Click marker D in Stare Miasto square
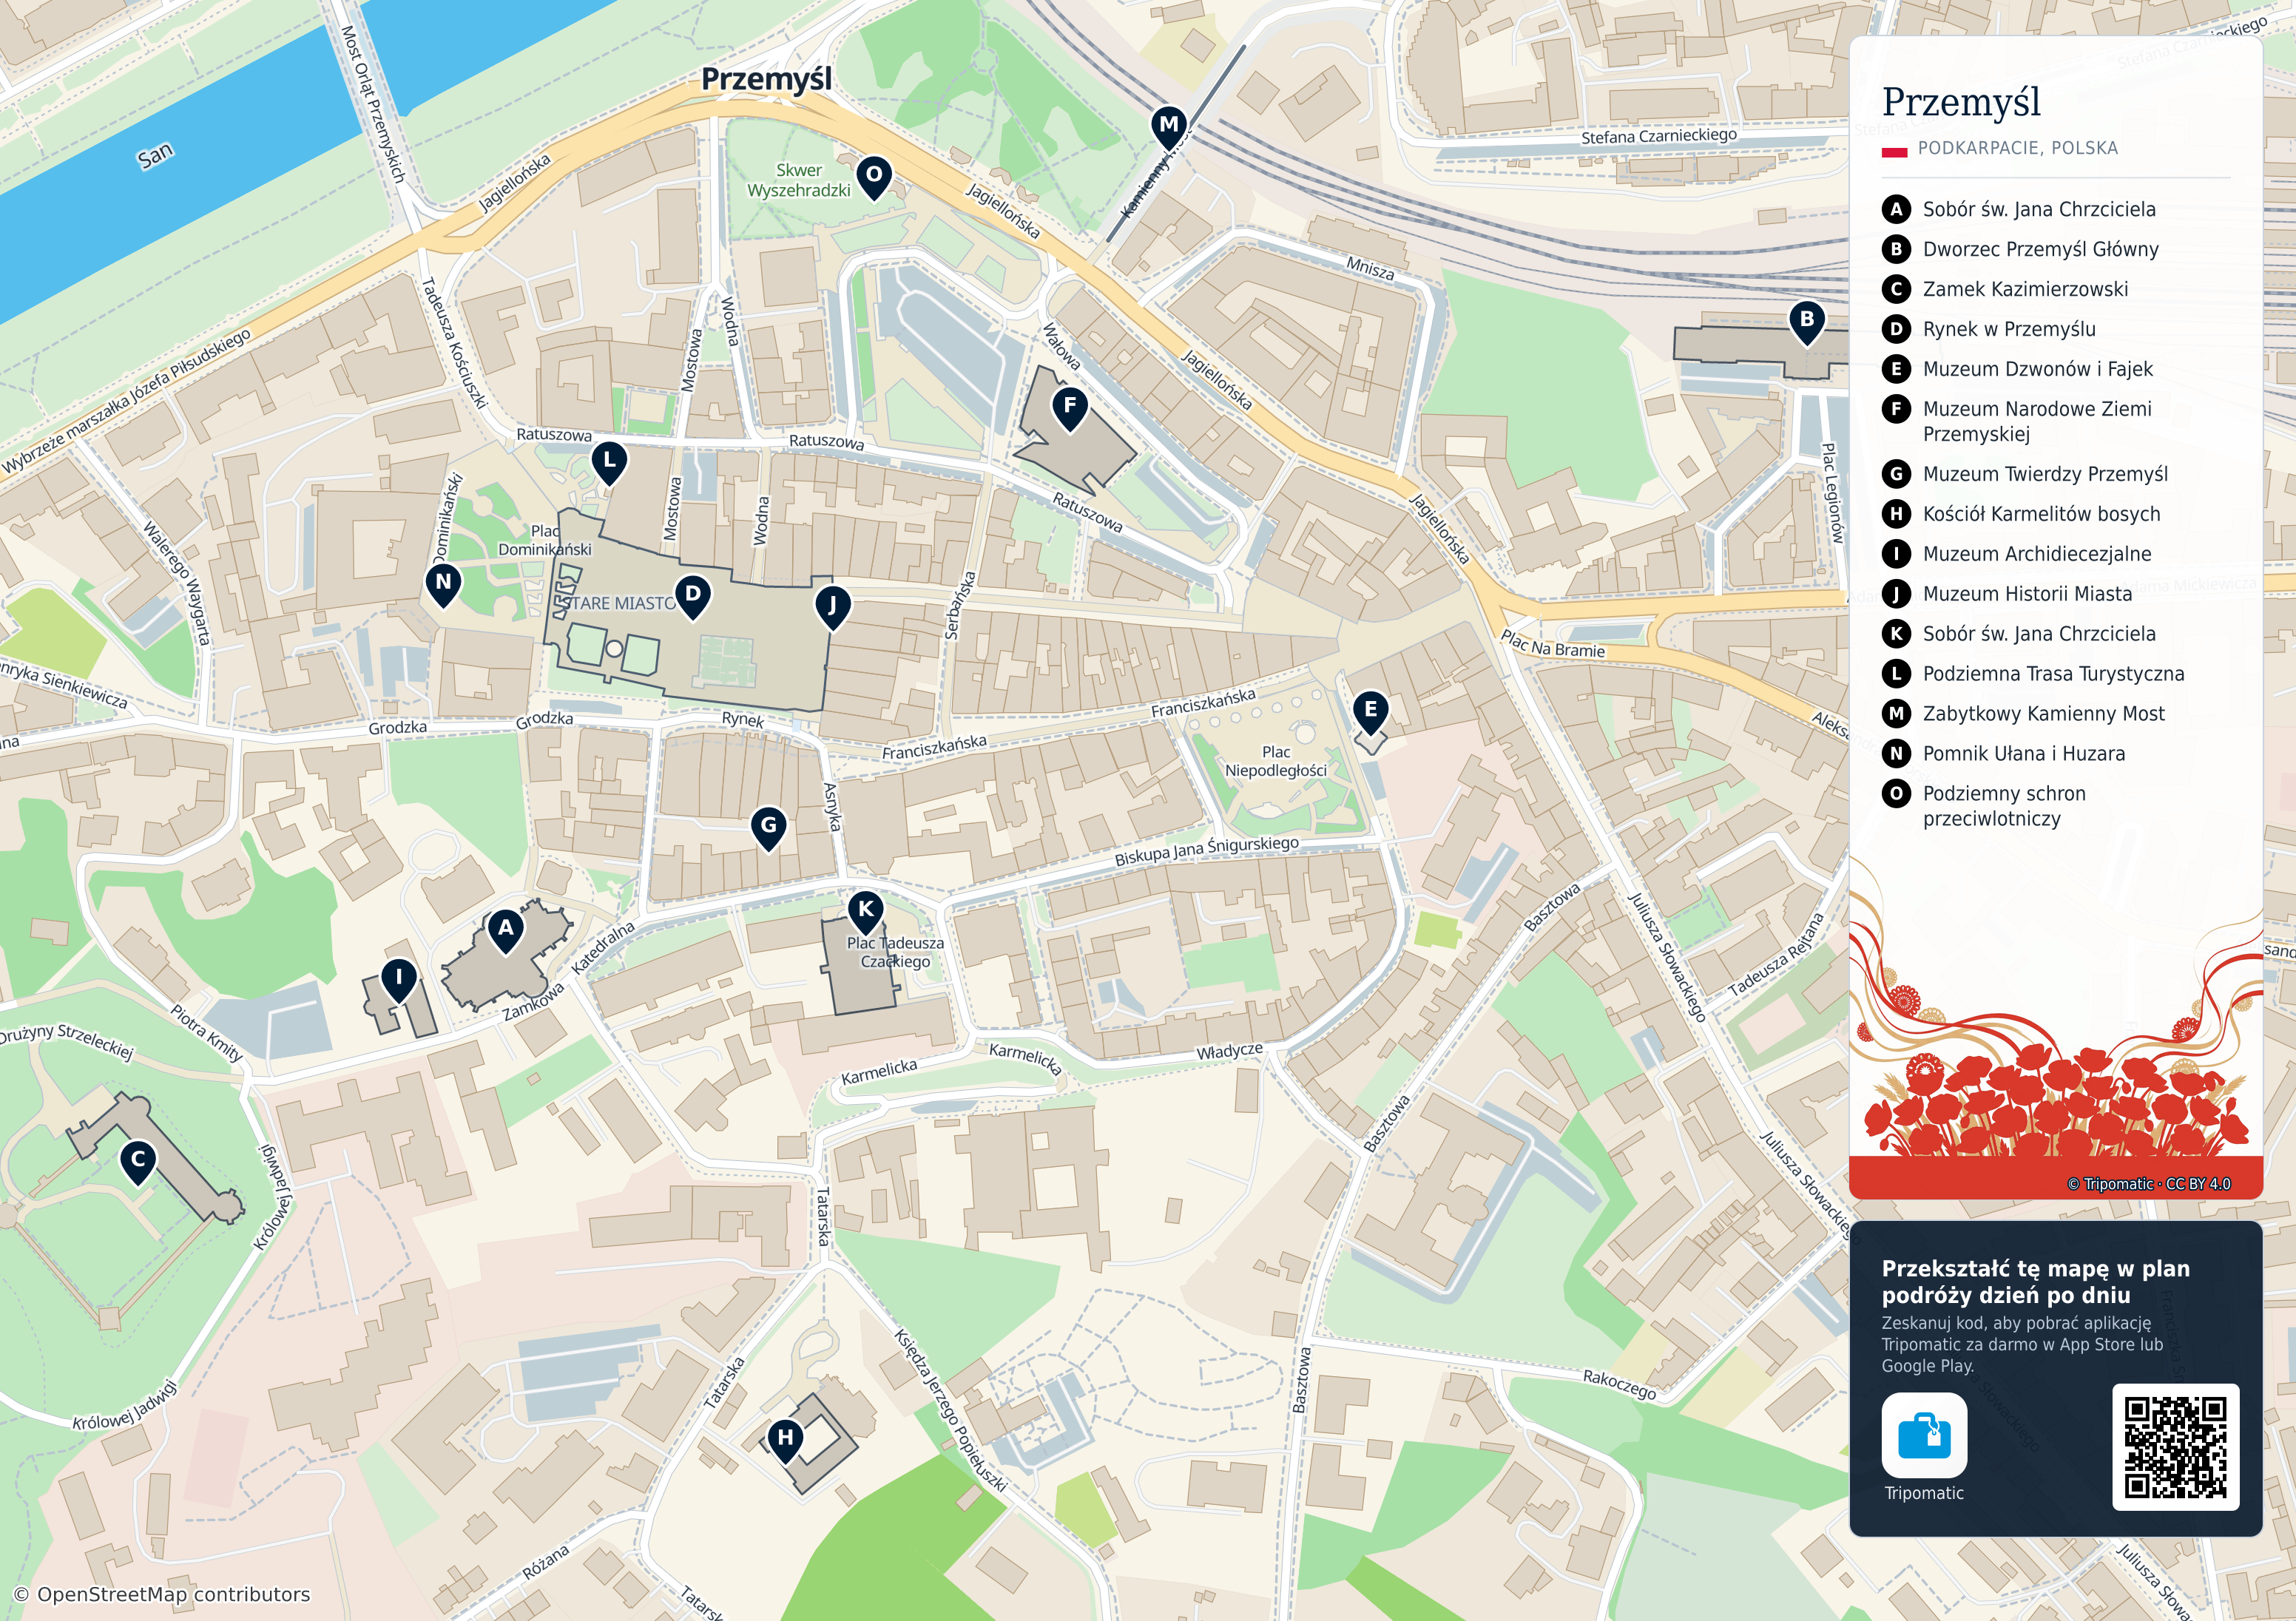Viewport: 2296px width, 1621px height. tap(693, 596)
